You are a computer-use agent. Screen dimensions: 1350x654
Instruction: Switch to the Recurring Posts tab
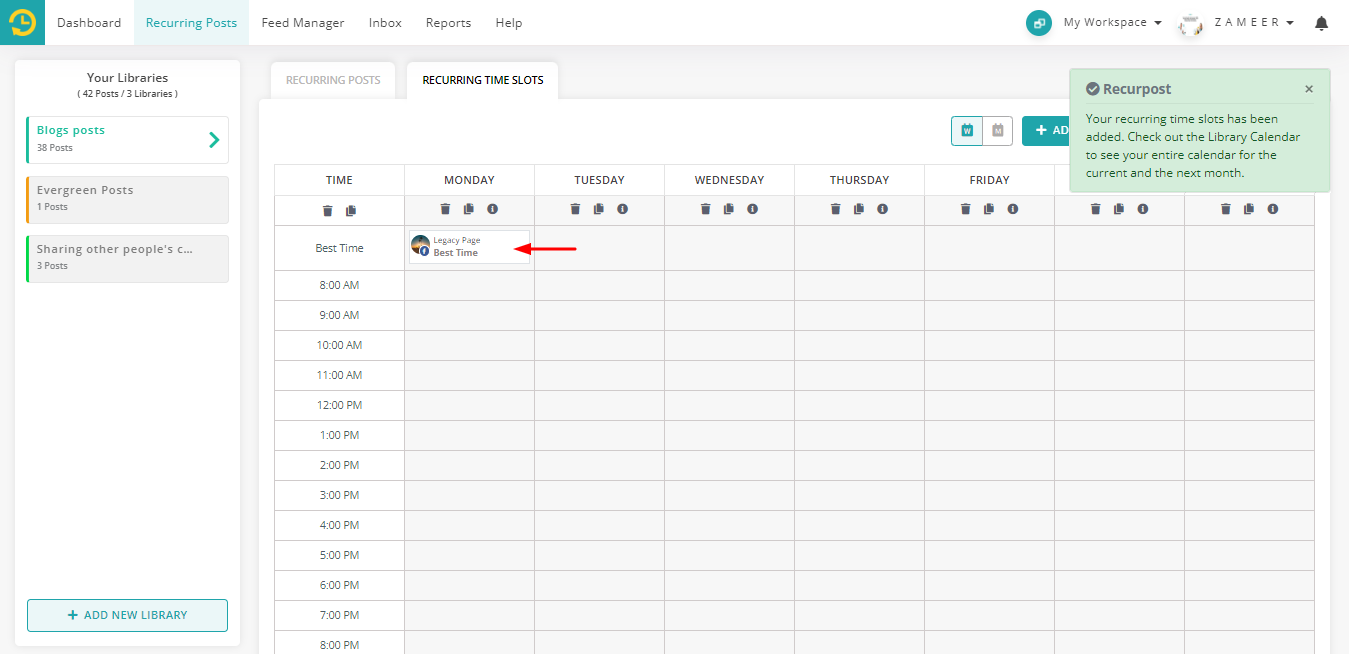[333, 80]
